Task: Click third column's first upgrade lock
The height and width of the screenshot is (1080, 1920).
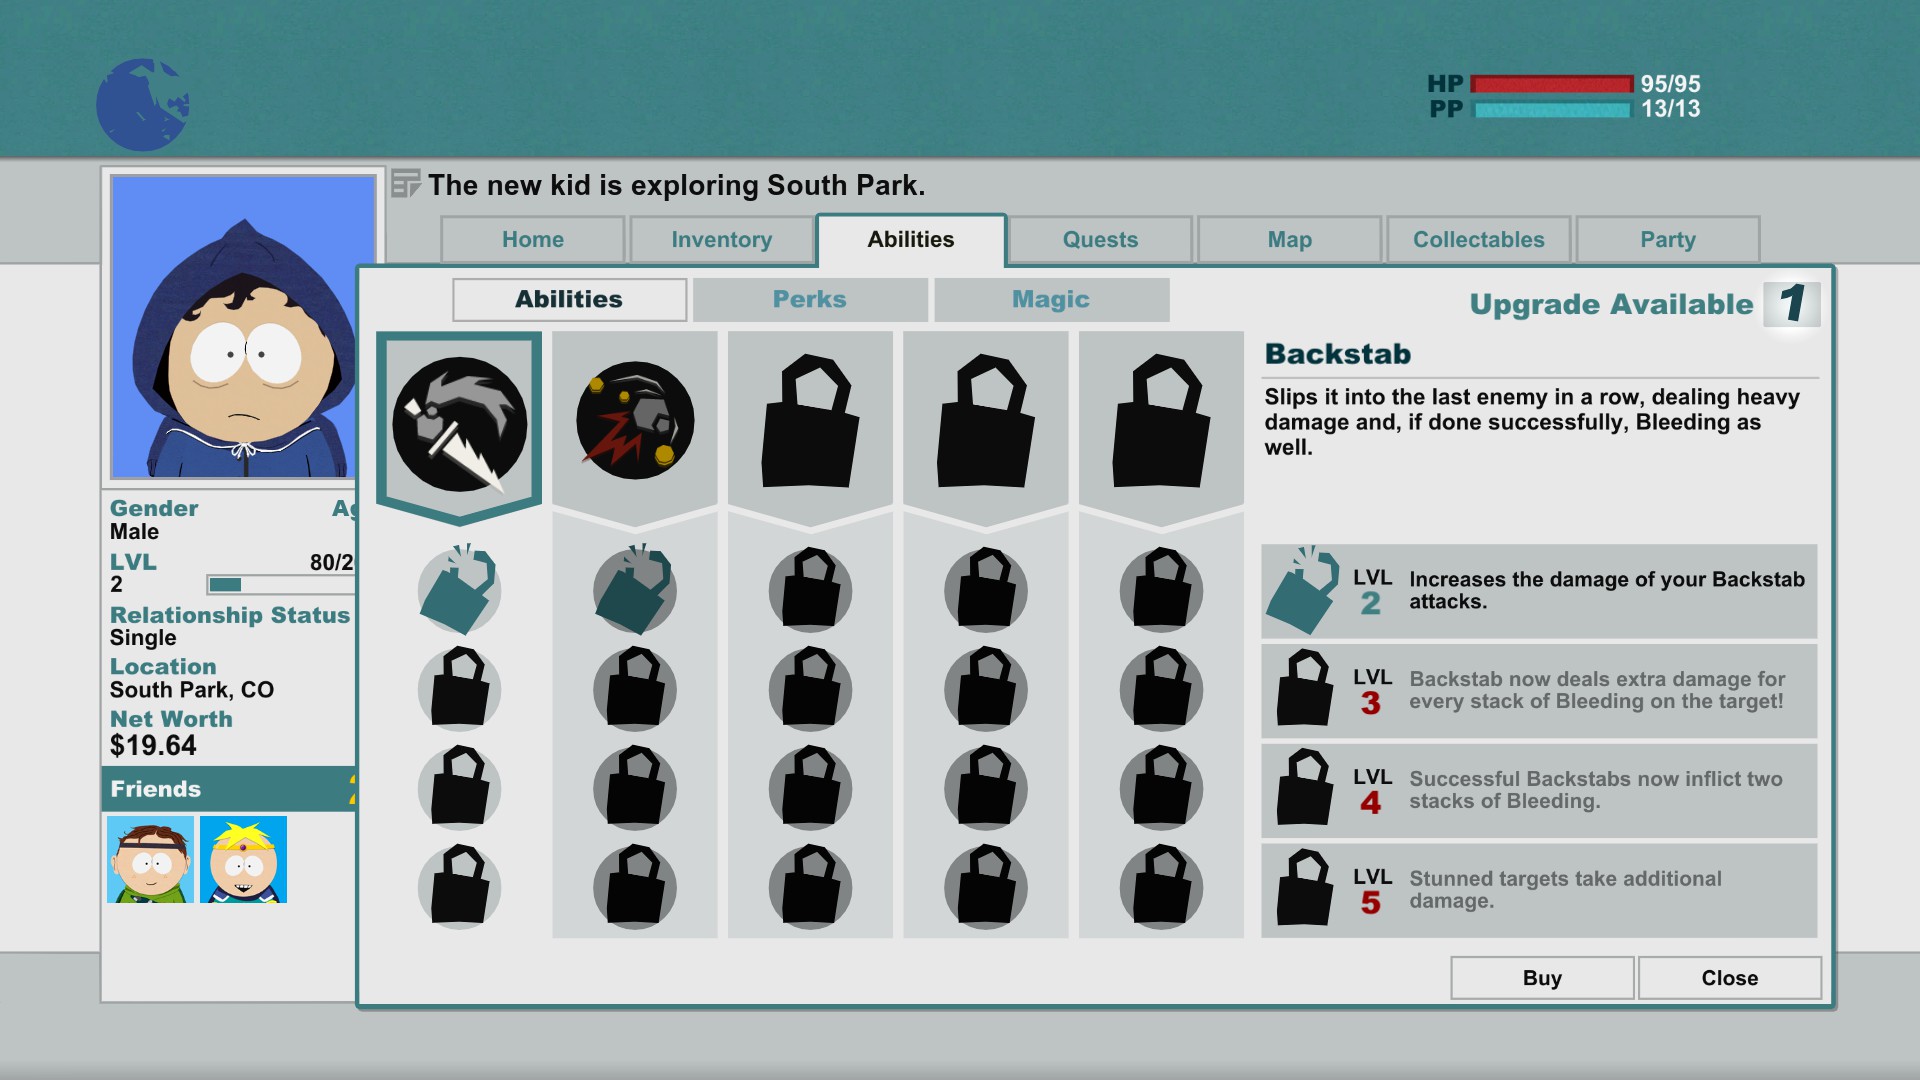Action: pos(810,590)
